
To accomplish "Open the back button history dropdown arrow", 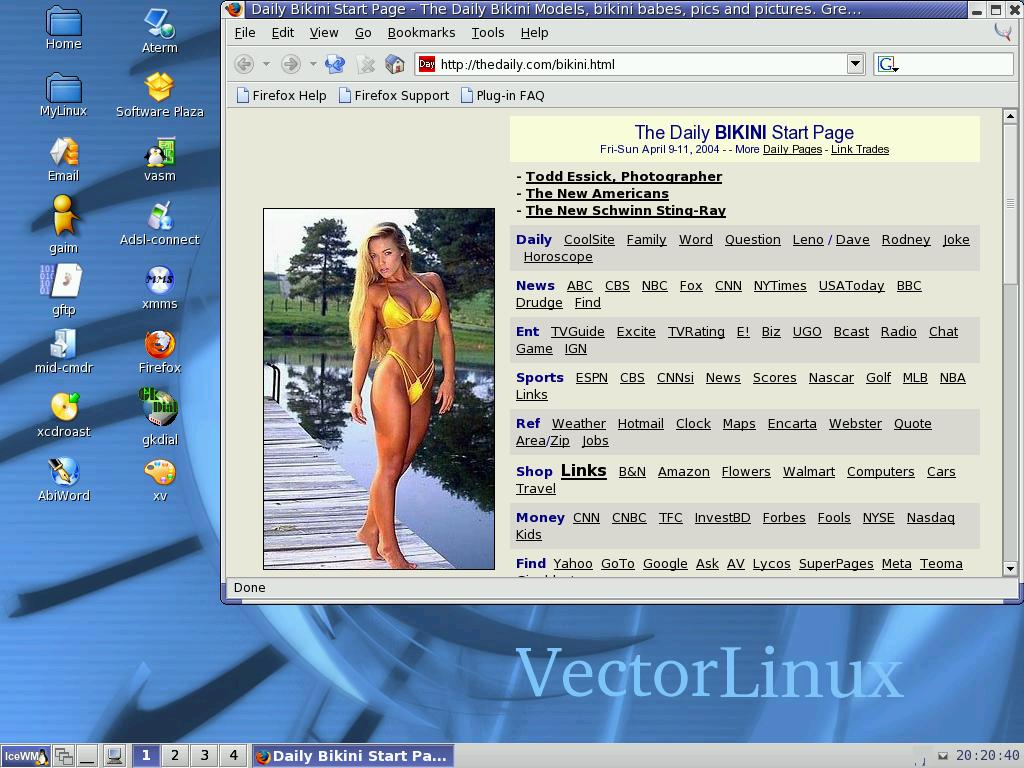I will point(266,64).
